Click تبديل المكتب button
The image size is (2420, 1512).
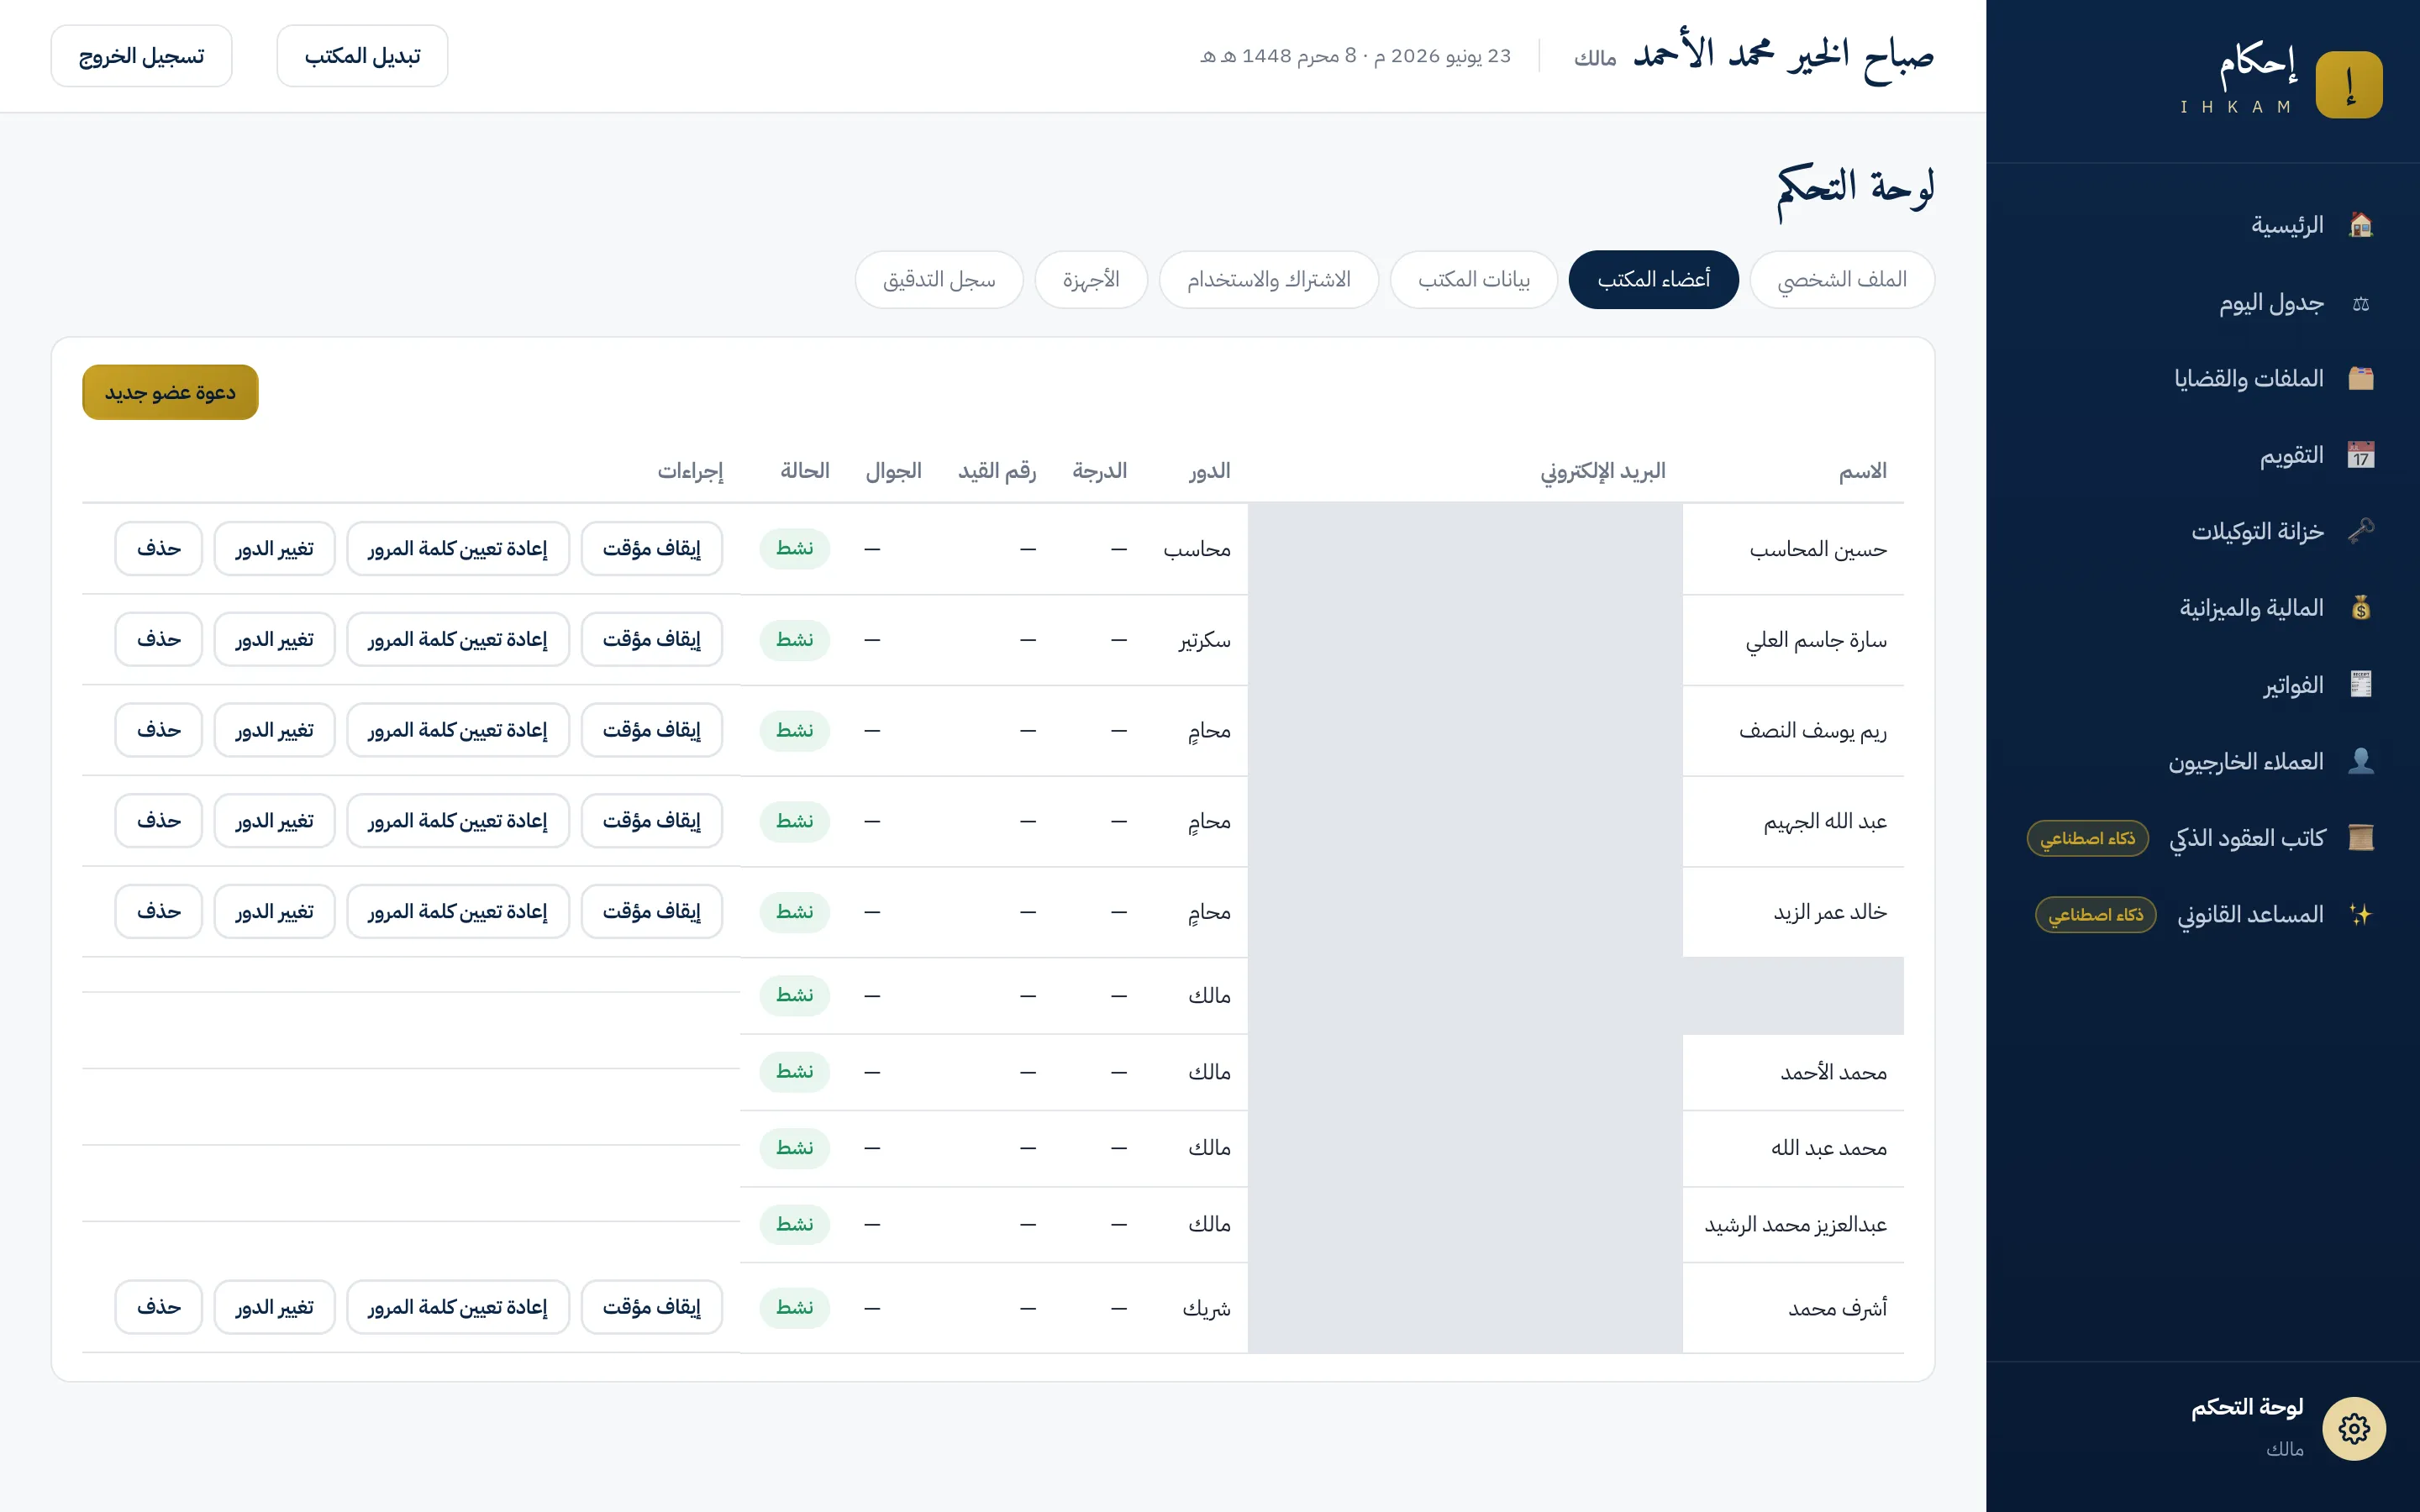362,56
